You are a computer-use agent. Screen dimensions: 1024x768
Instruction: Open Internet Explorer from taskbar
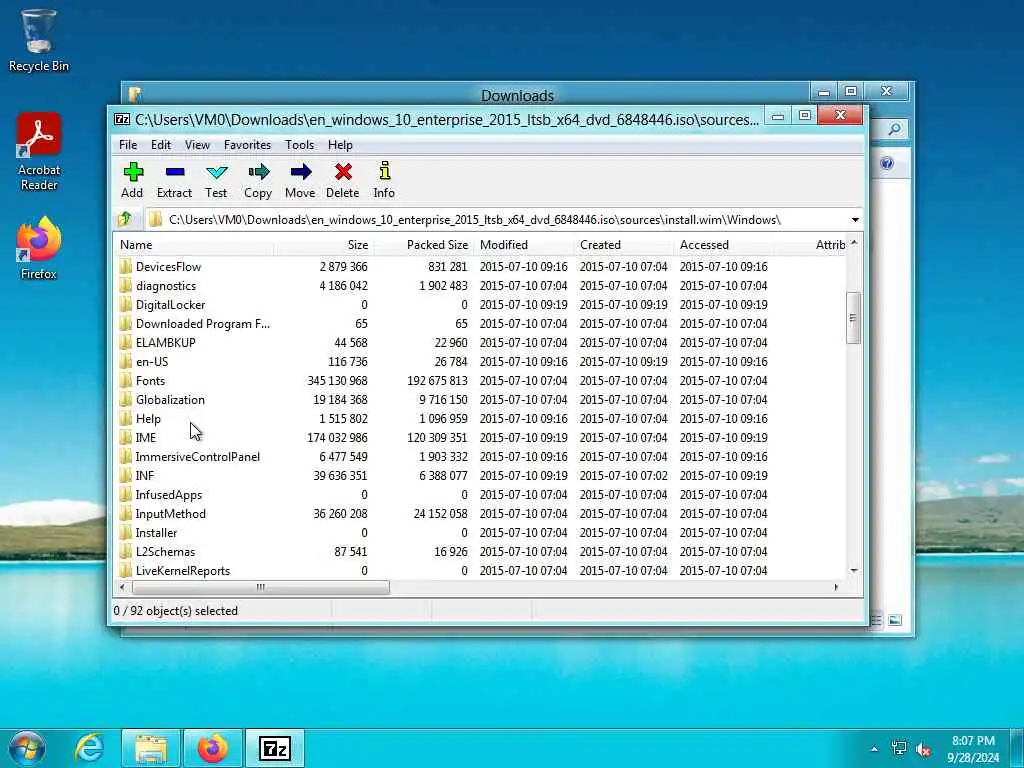click(89, 748)
